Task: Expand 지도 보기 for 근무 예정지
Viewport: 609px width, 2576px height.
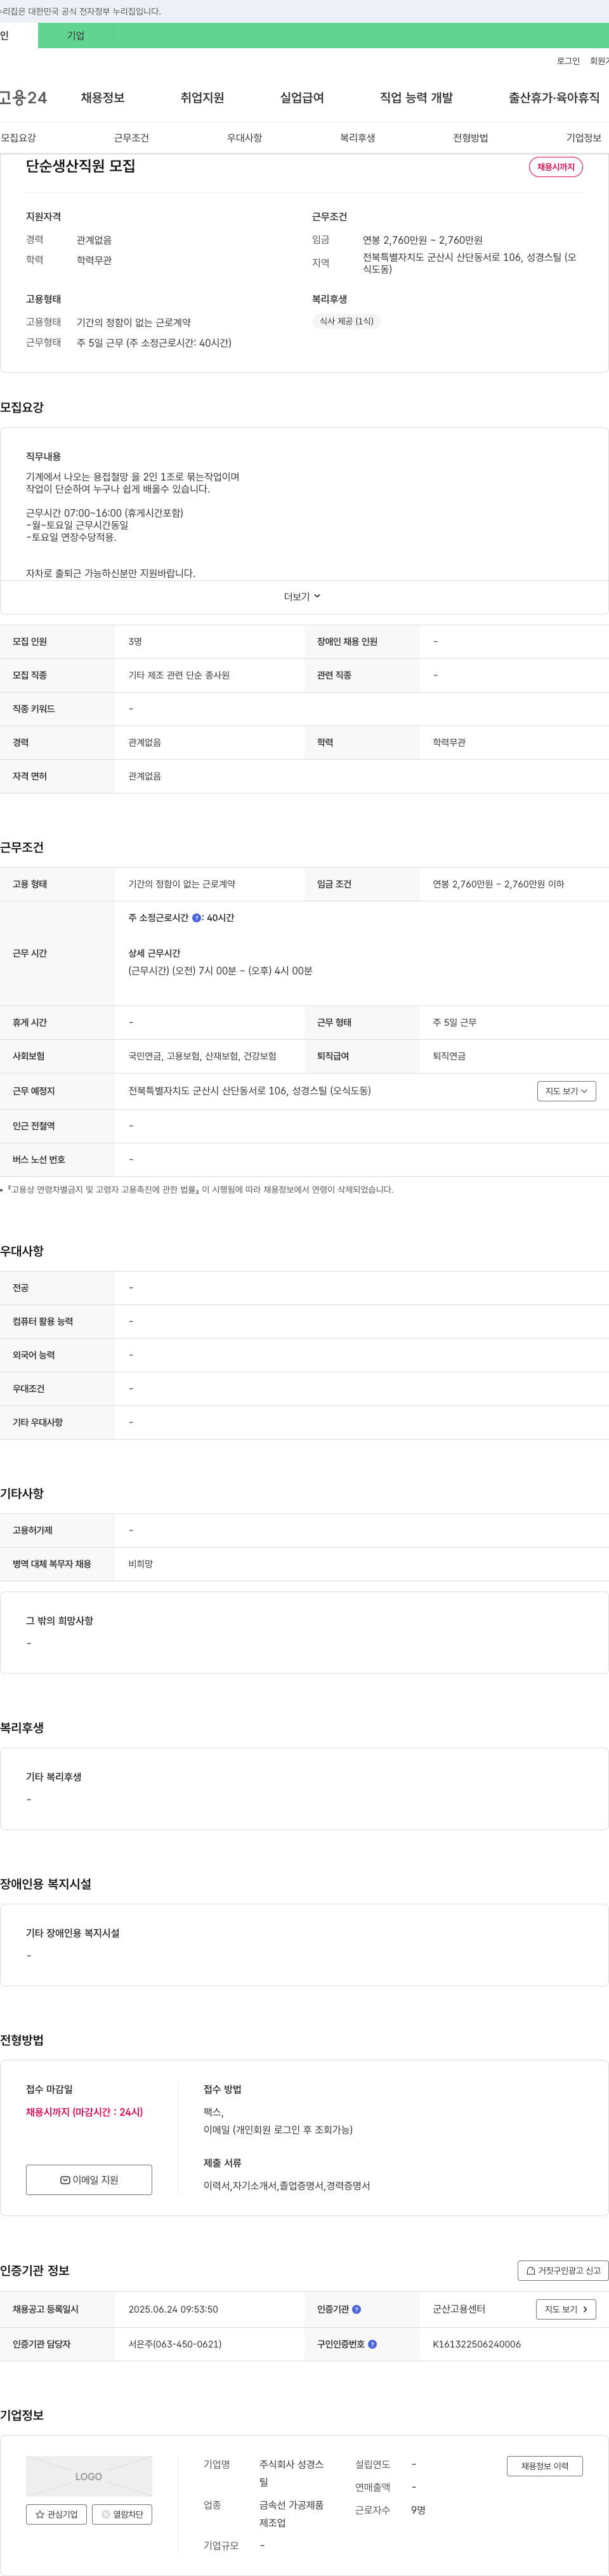Action: [566, 1091]
